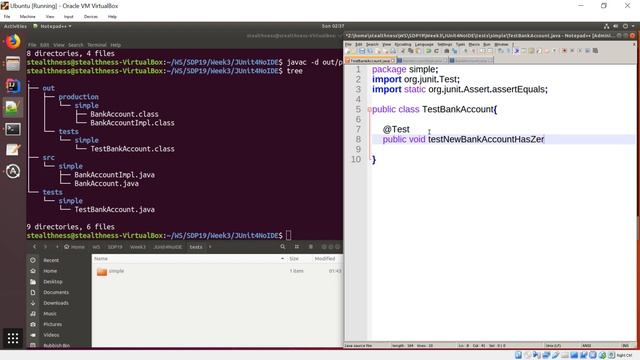Open Software Updater icon in dock

pyautogui.click(x=13, y=171)
